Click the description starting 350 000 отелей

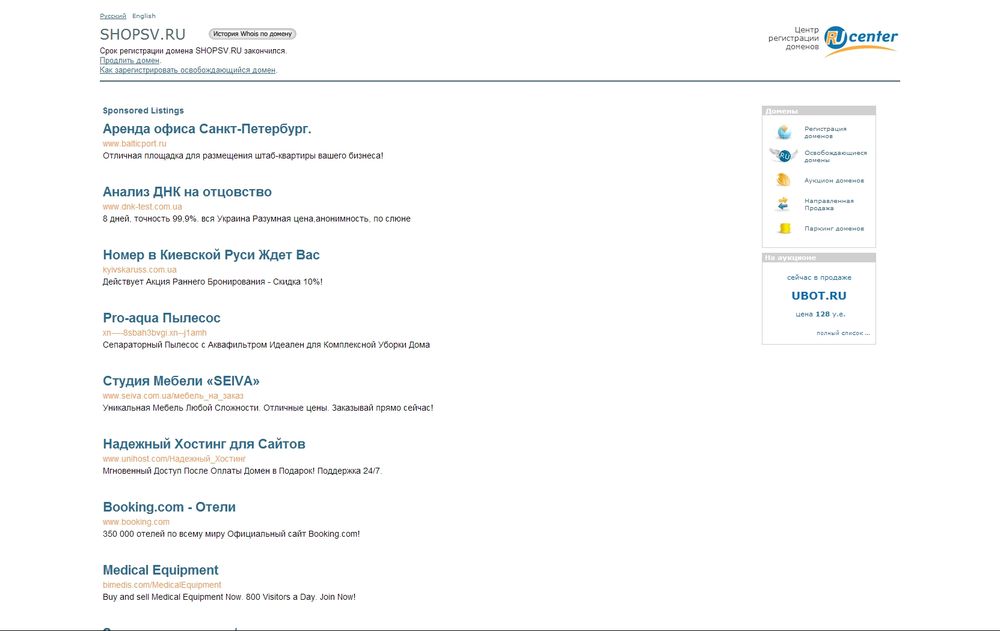click(232, 534)
